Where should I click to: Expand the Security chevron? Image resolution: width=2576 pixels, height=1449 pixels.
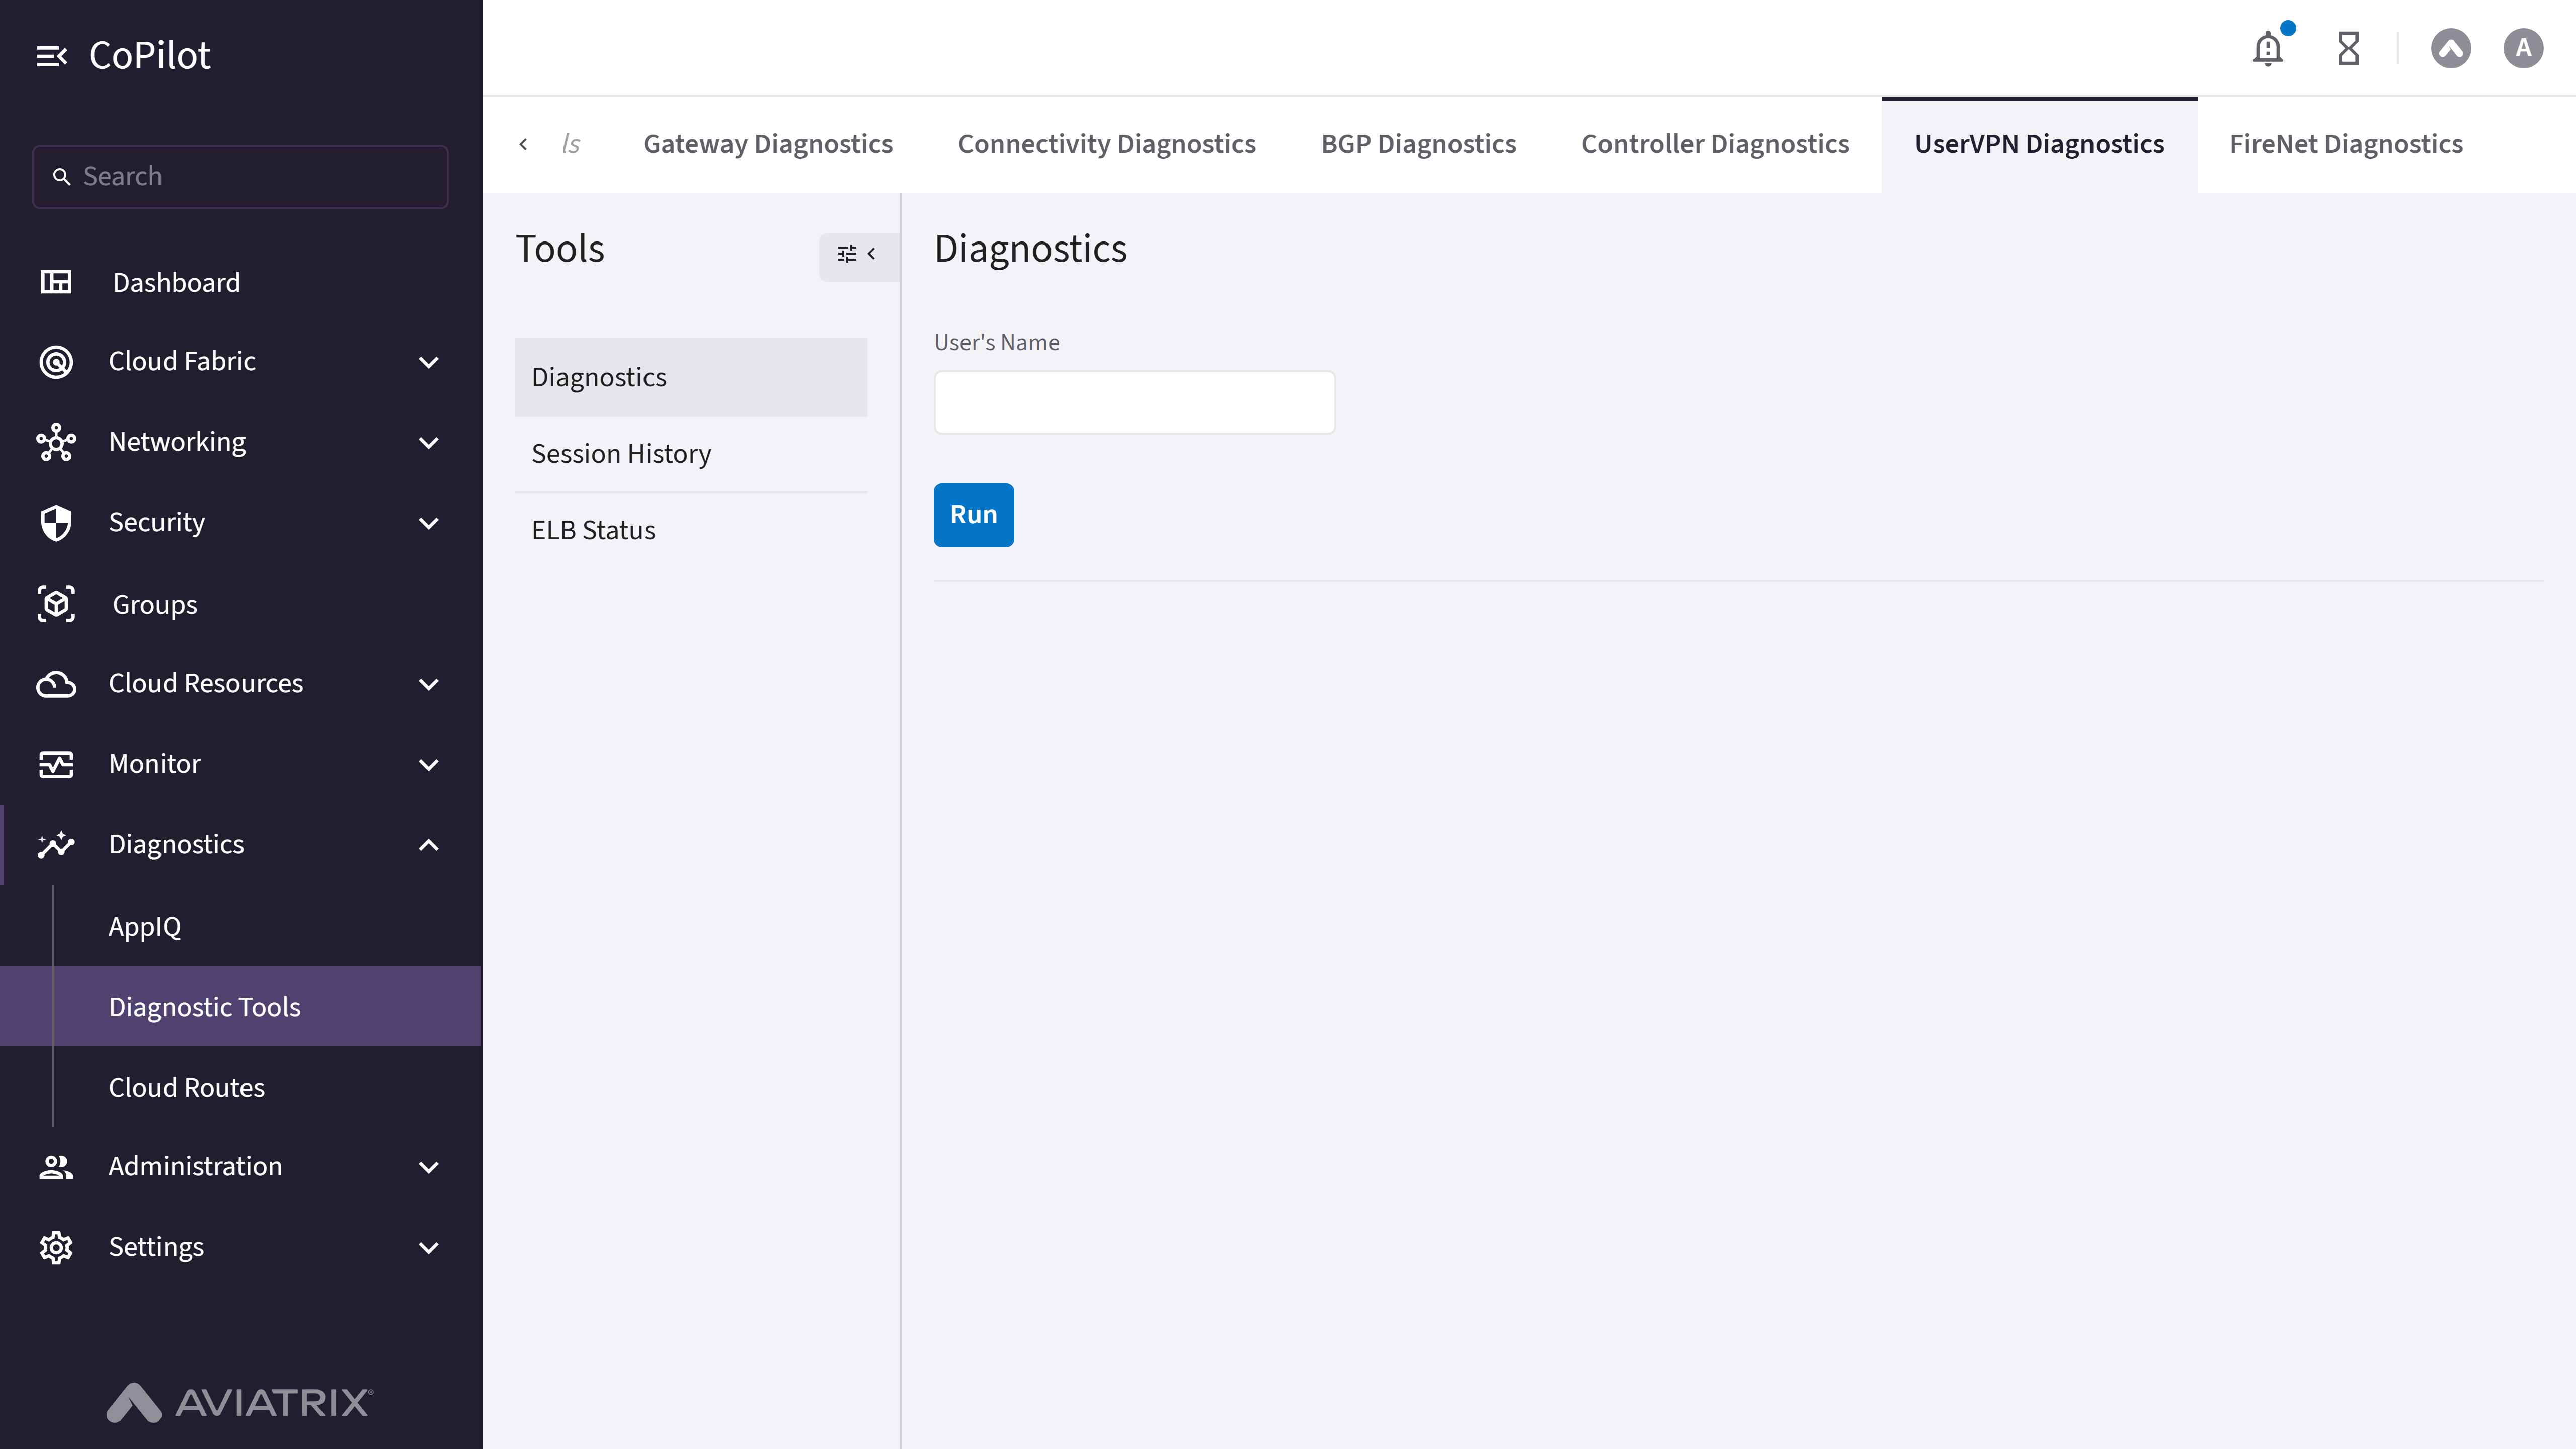click(428, 523)
